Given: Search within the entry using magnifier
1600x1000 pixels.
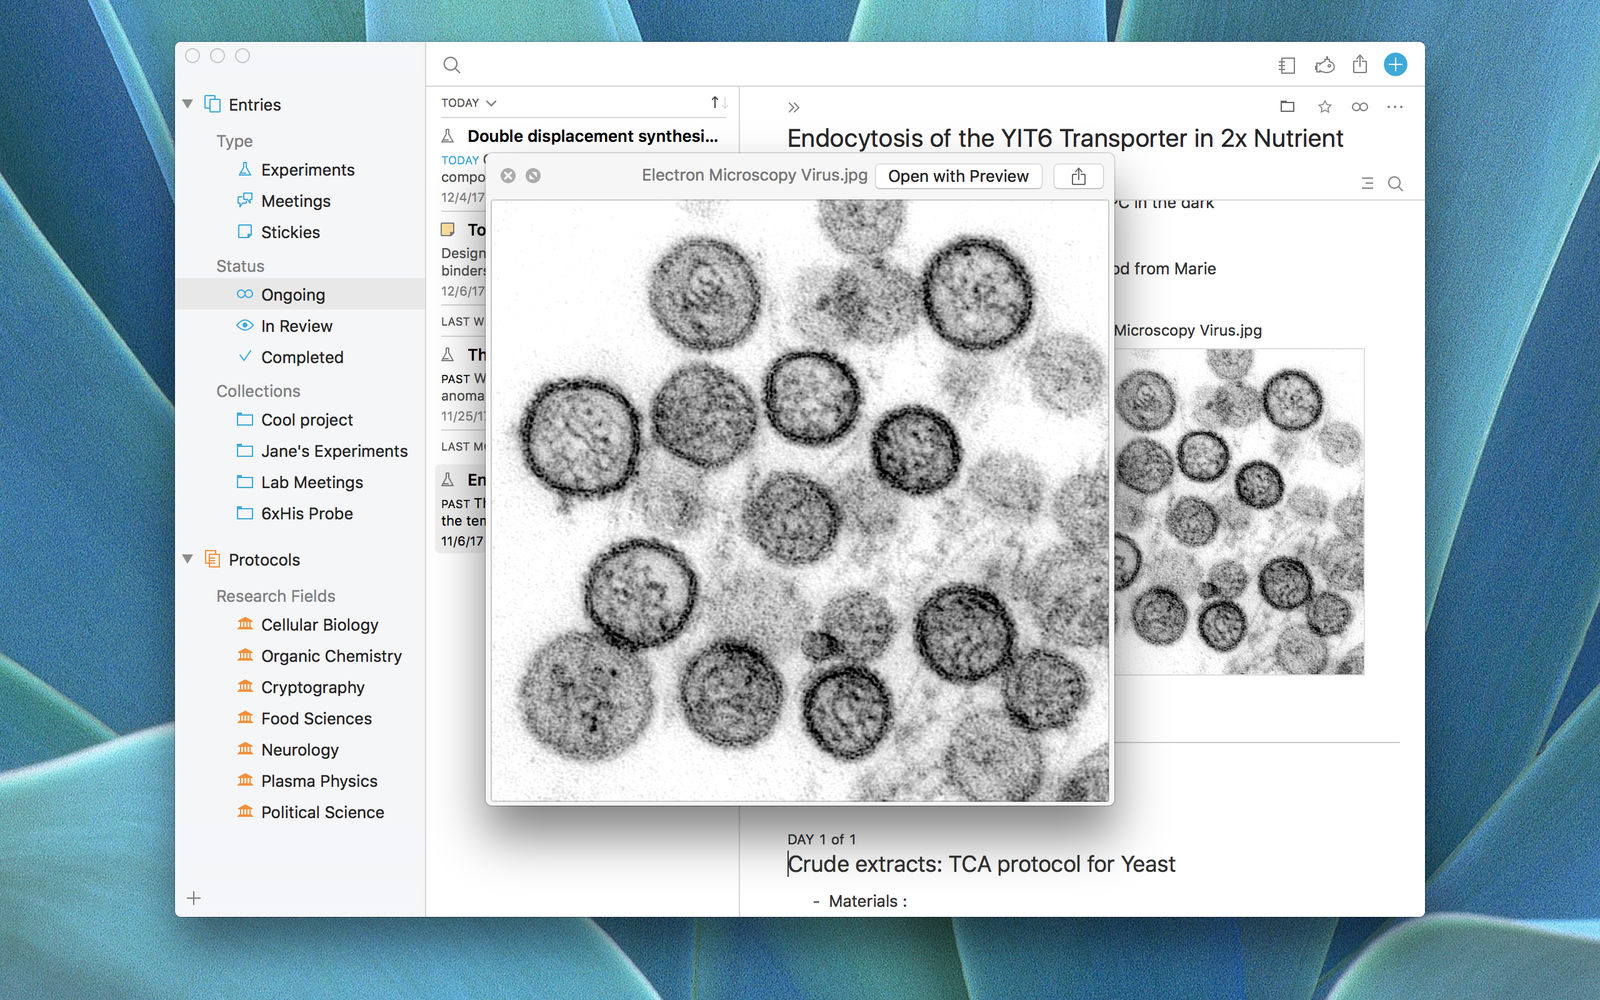Looking at the screenshot, I should (x=1396, y=183).
